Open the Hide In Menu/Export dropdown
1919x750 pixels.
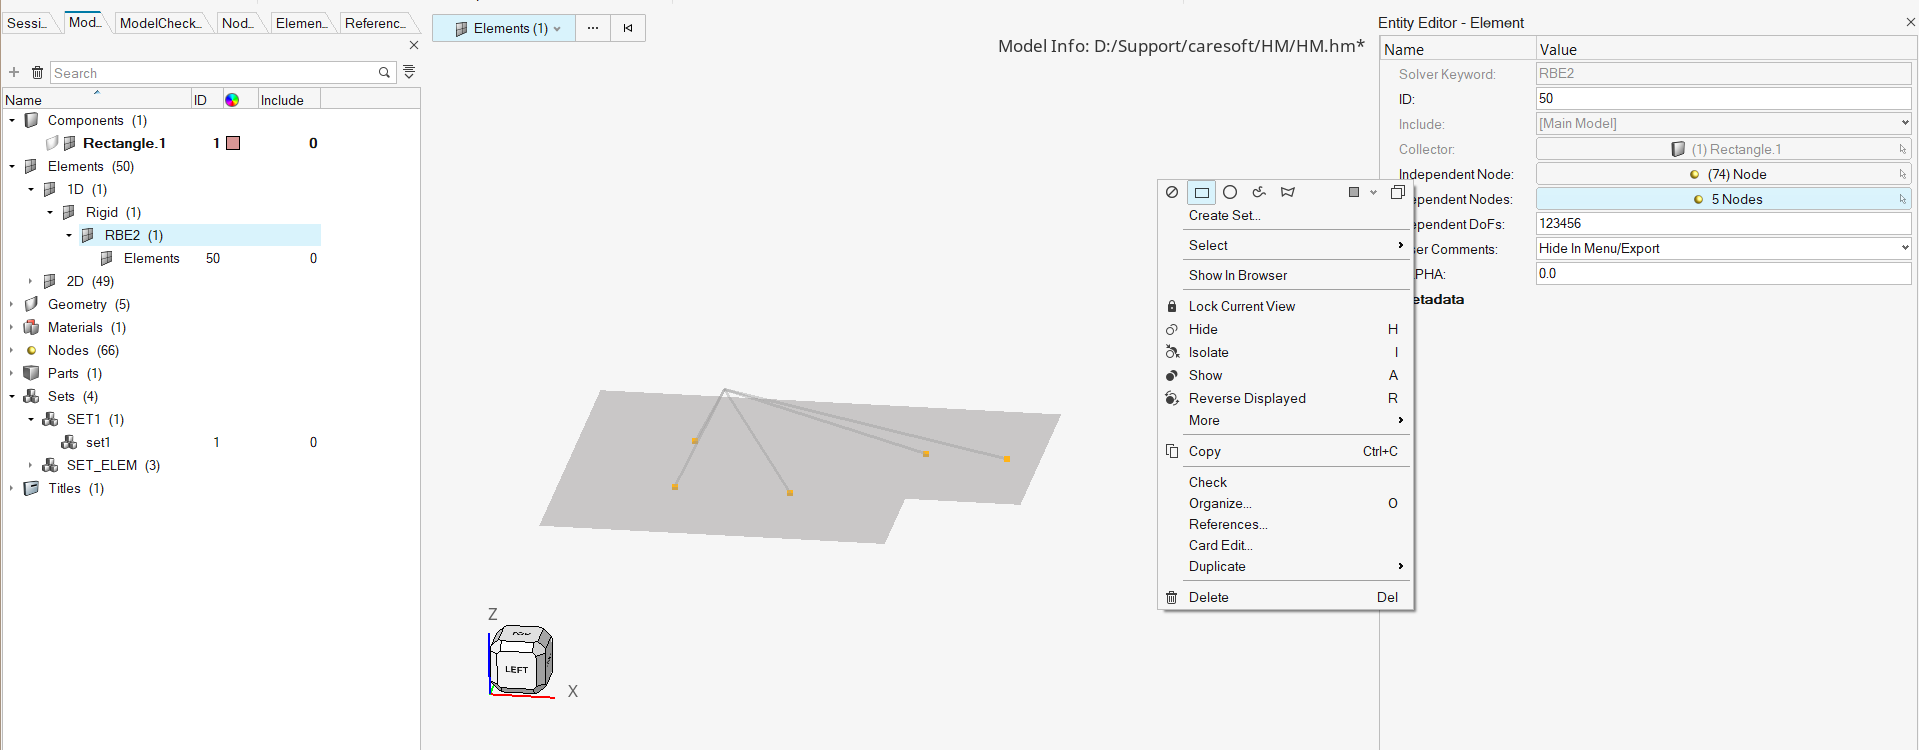click(x=1723, y=248)
